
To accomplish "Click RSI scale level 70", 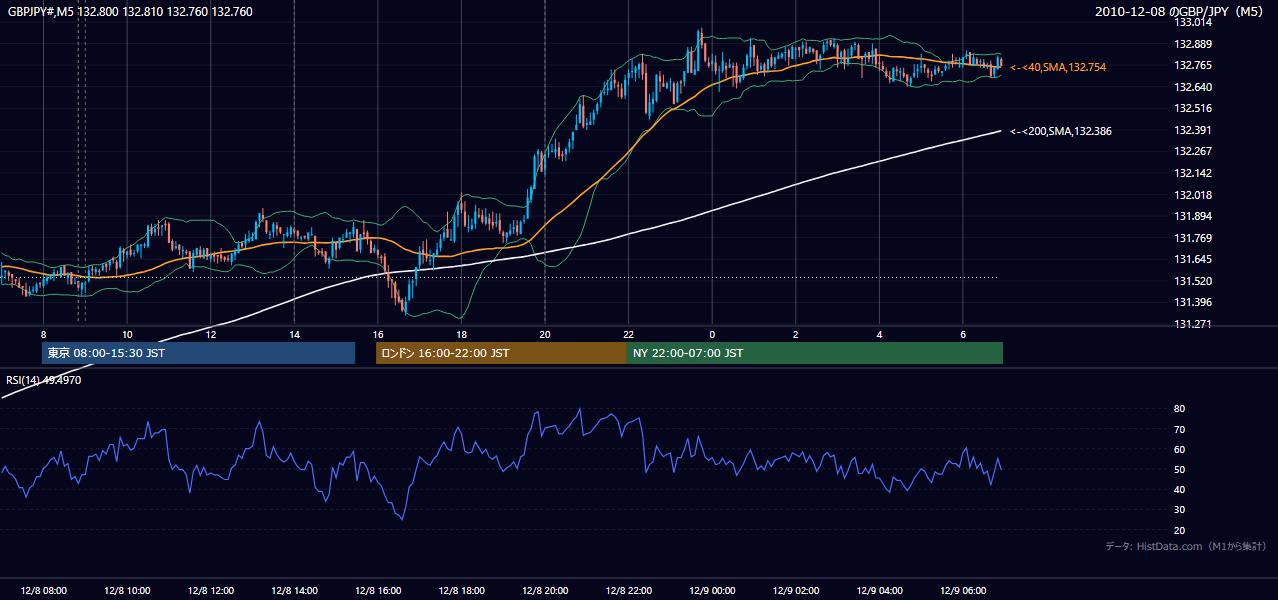I will pos(1179,429).
